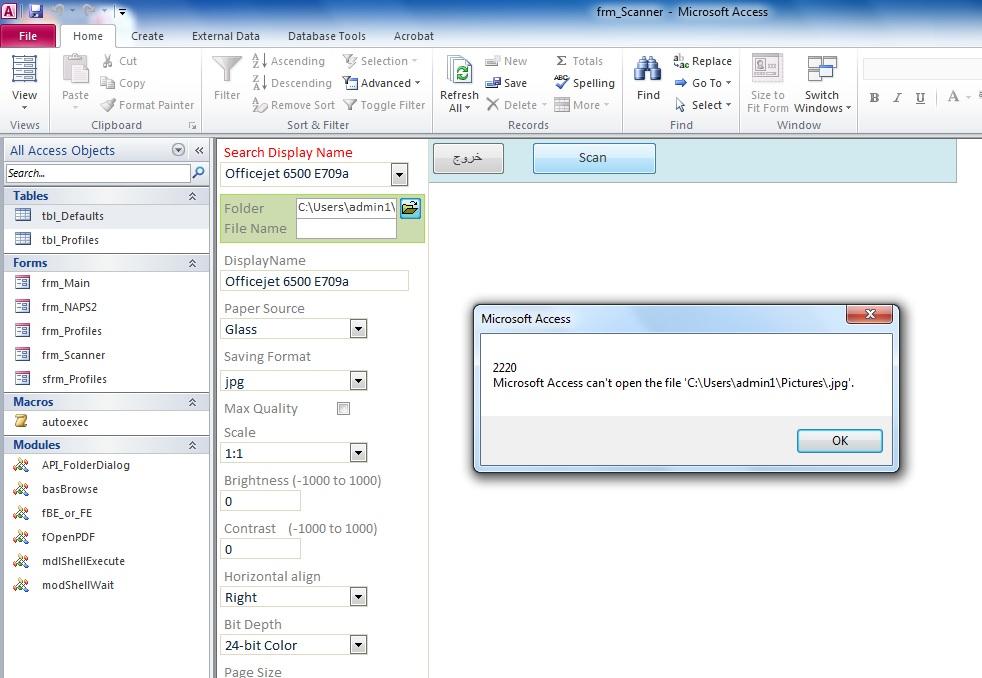Open the Advanced filter dropdown

point(381,83)
